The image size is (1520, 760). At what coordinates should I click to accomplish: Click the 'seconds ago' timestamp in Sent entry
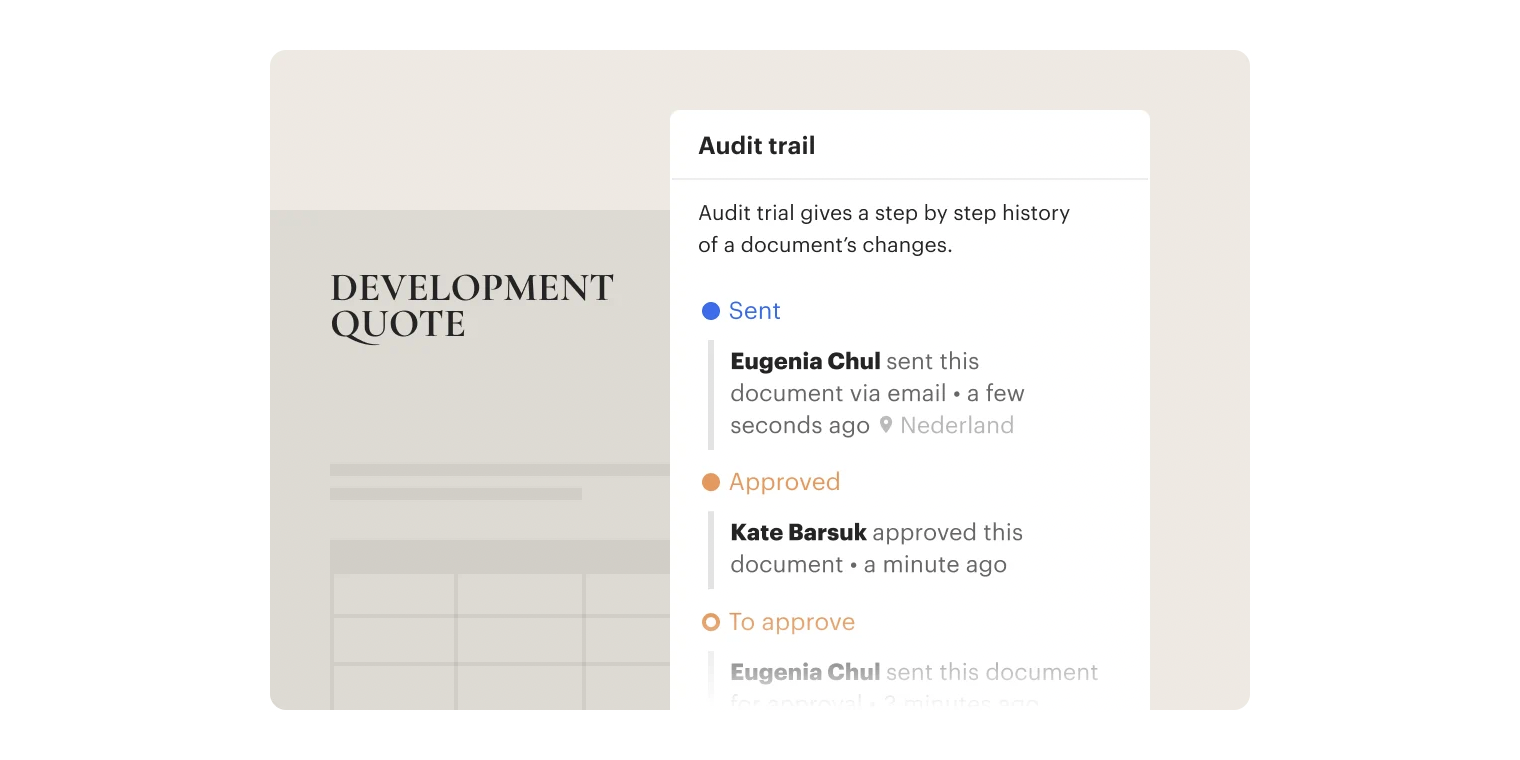pyautogui.click(x=799, y=425)
